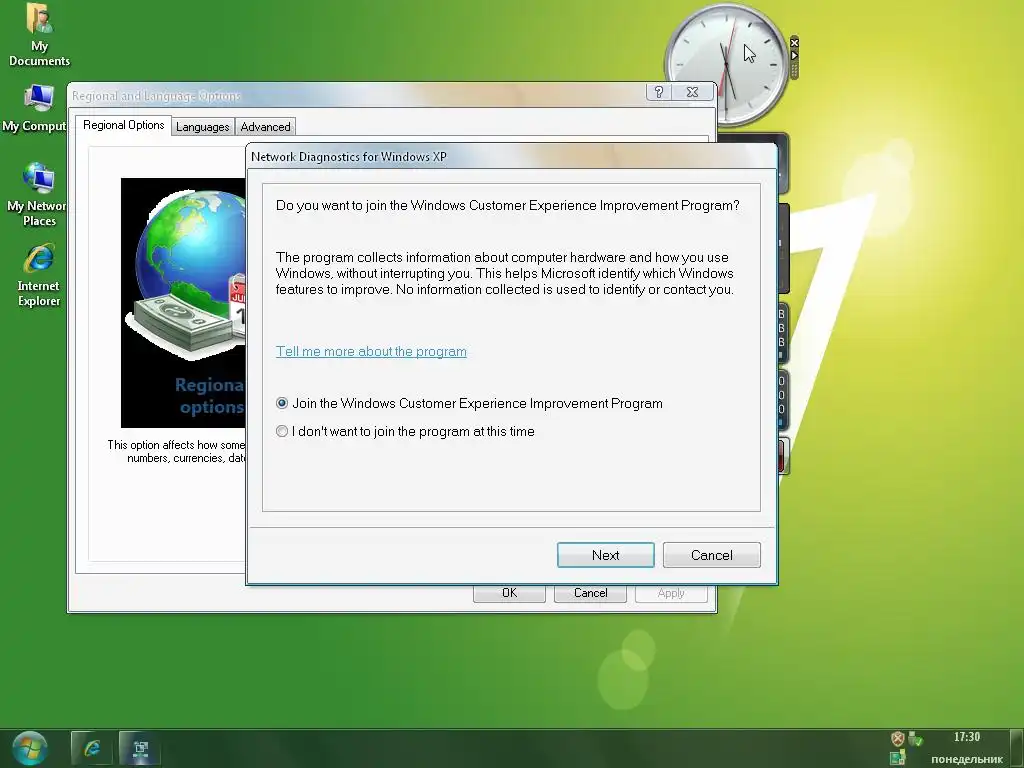Viewport: 1024px width, 768px height.
Task: Switch to the Advanced tab
Action: [265, 127]
